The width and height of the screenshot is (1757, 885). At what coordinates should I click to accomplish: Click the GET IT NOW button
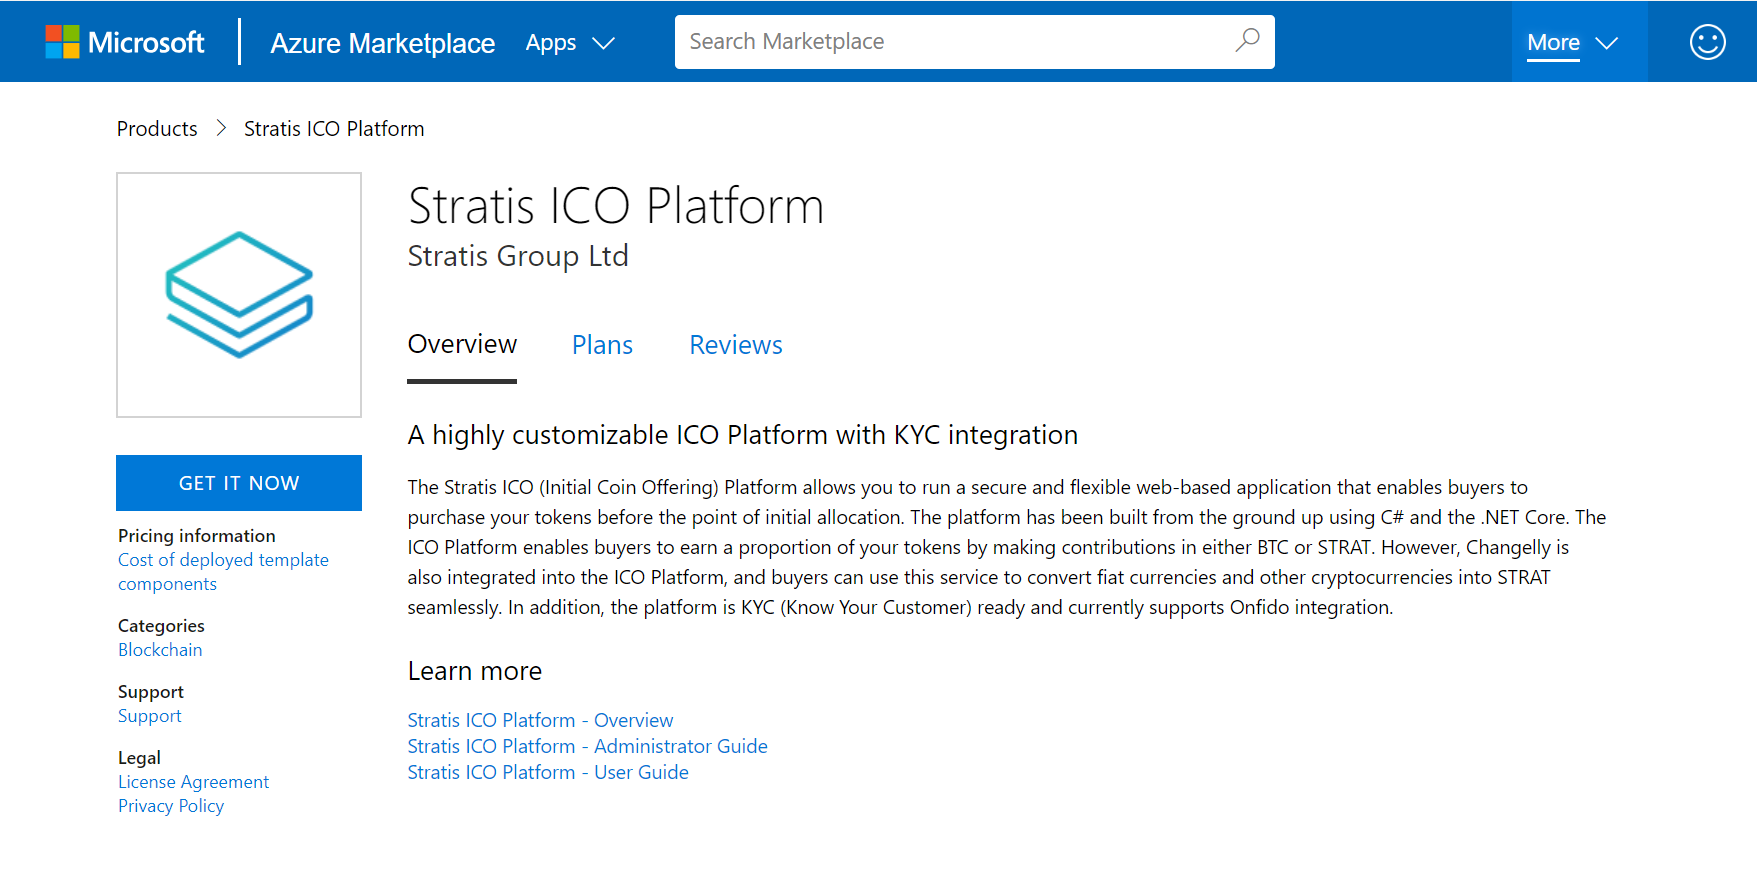pos(239,483)
